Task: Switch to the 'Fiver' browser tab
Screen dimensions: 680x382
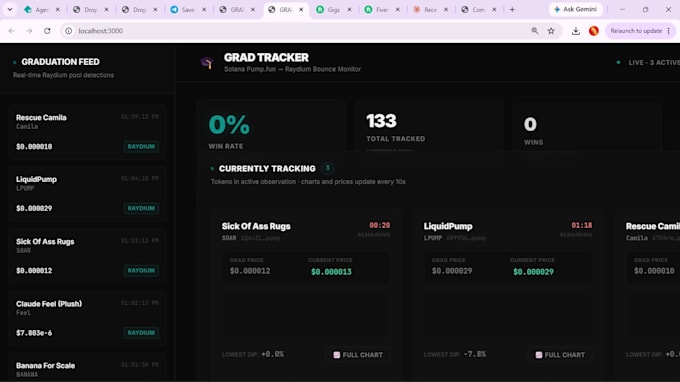Action: 382,10
